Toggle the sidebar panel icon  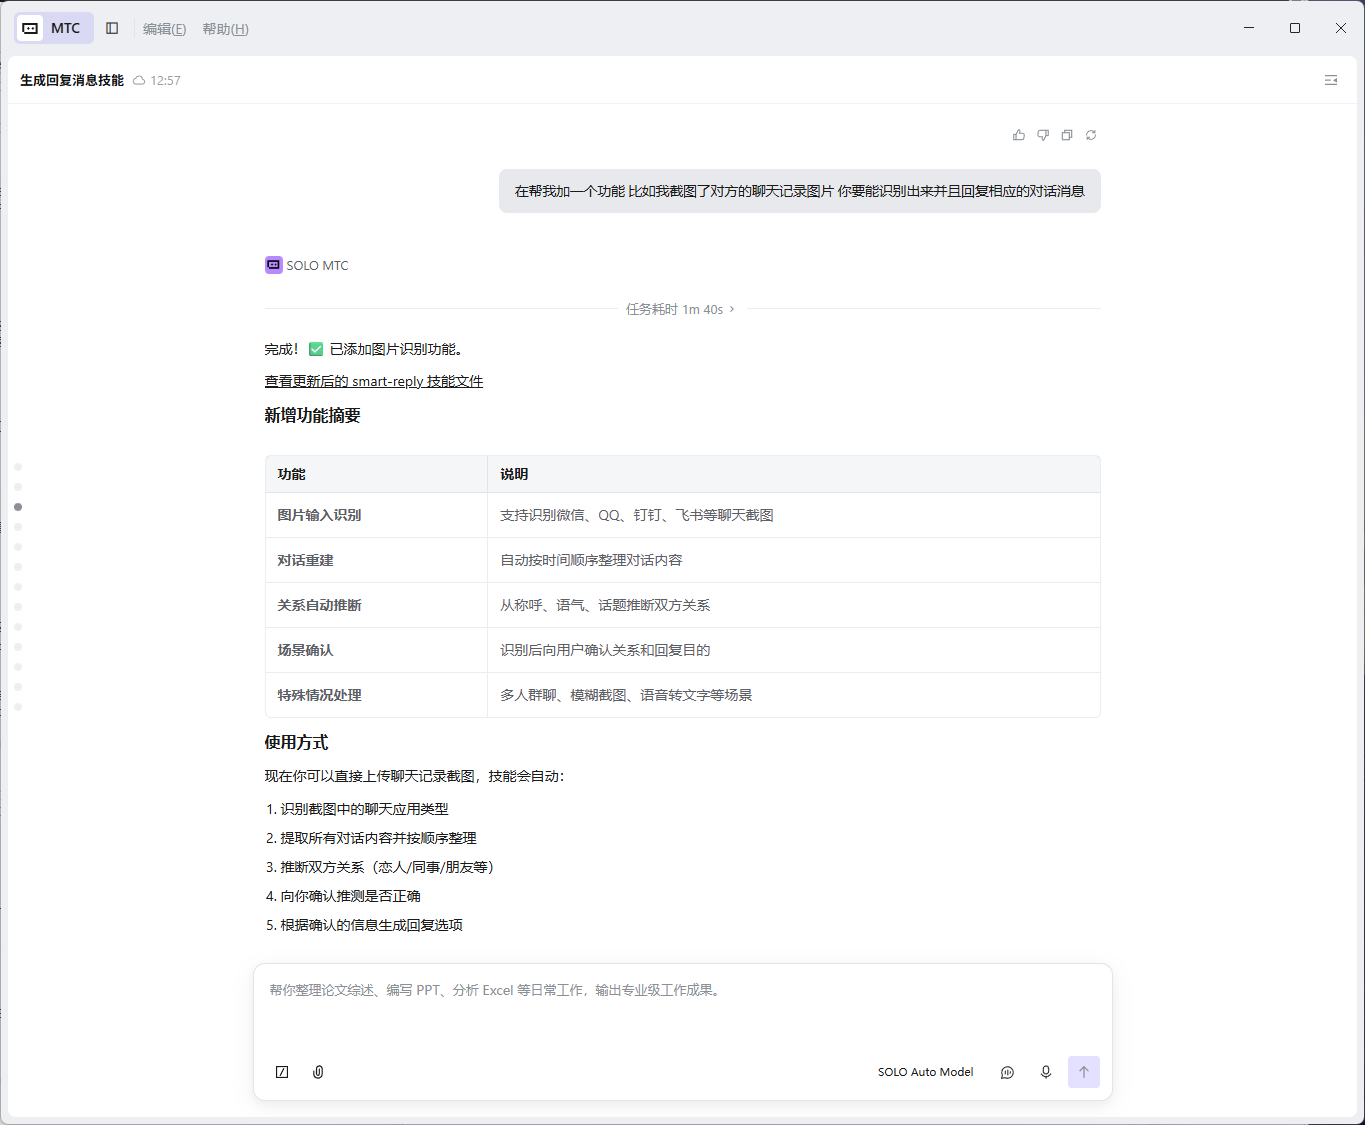click(112, 28)
